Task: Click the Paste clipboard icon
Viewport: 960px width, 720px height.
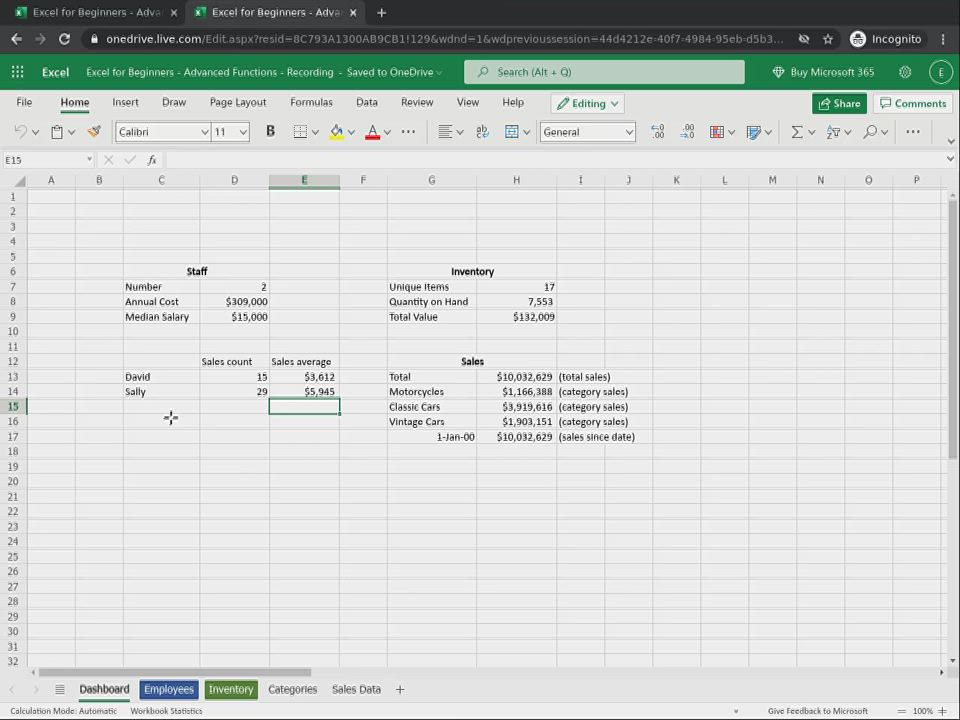Action: 57,132
